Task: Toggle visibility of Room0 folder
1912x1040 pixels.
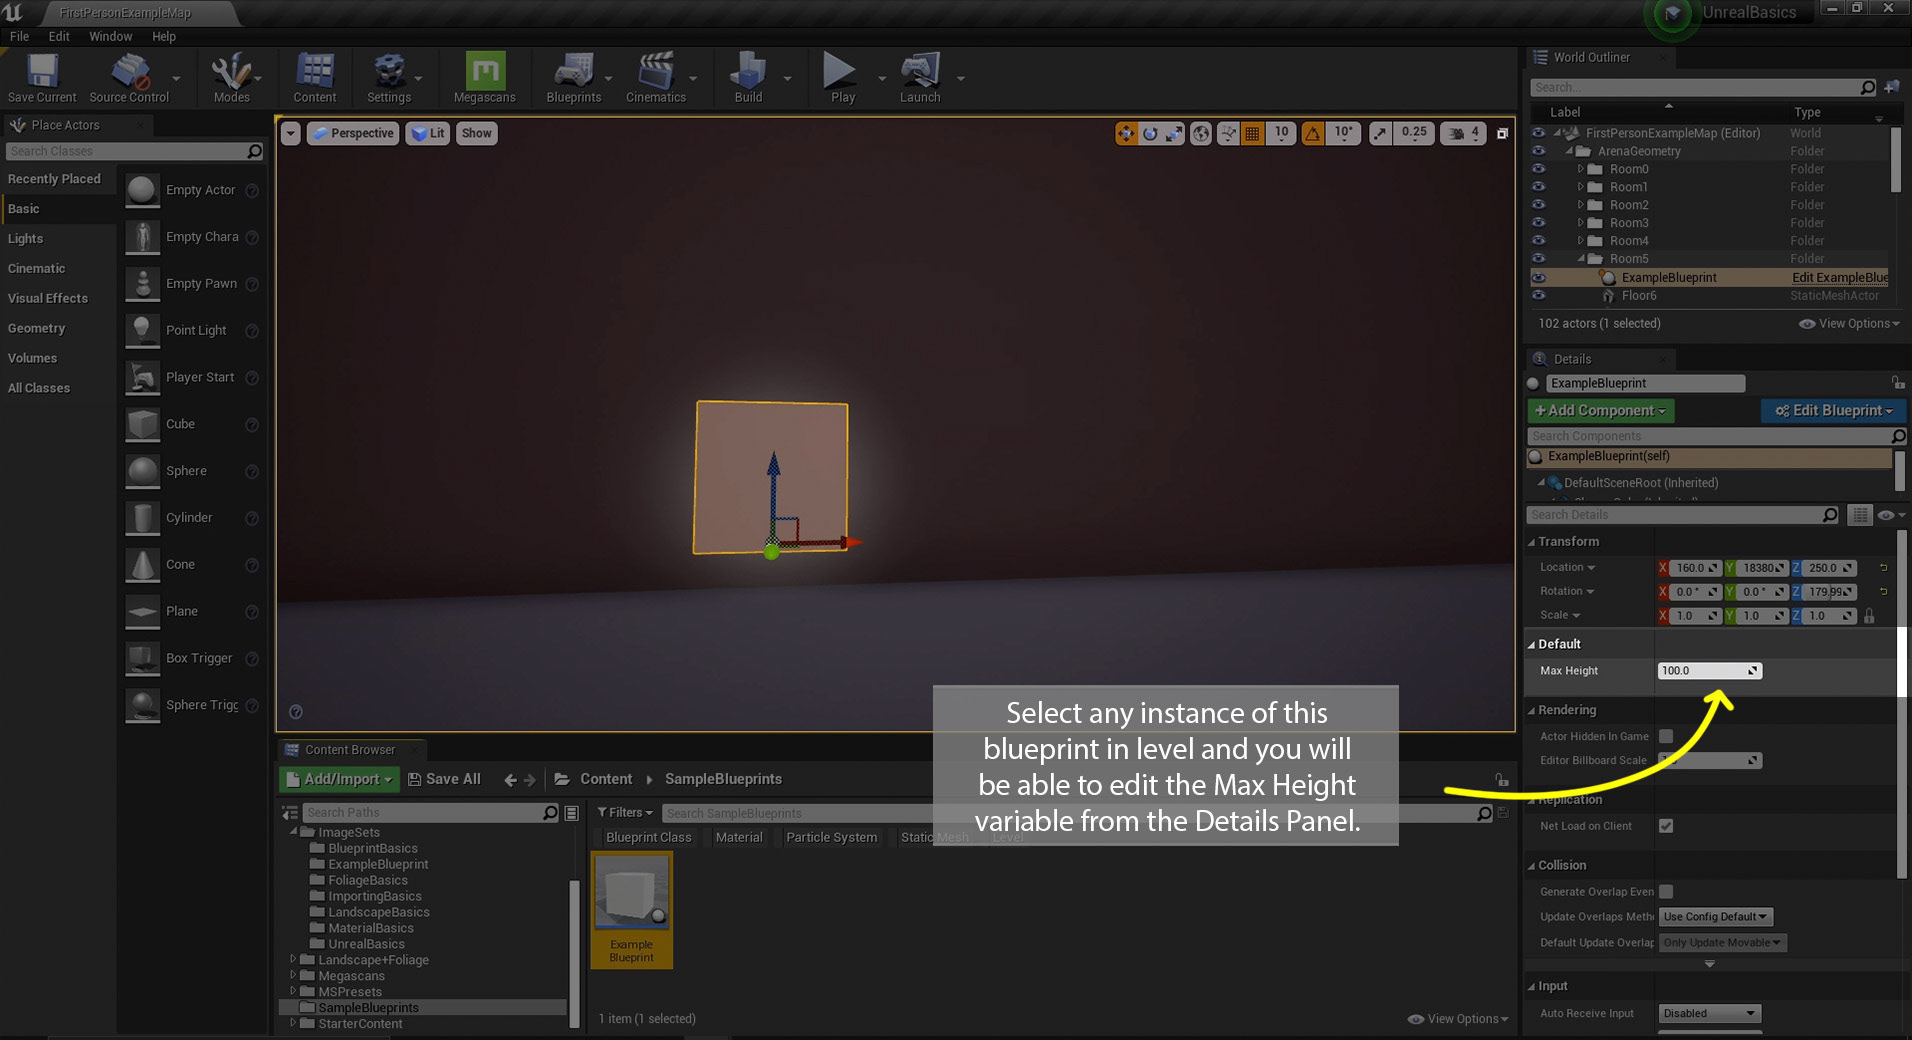Action: pyautogui.click(x=1539, y=169)
